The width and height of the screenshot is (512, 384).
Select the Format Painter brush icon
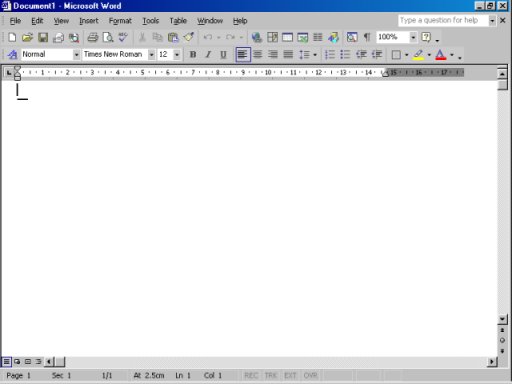coord(189,37)
